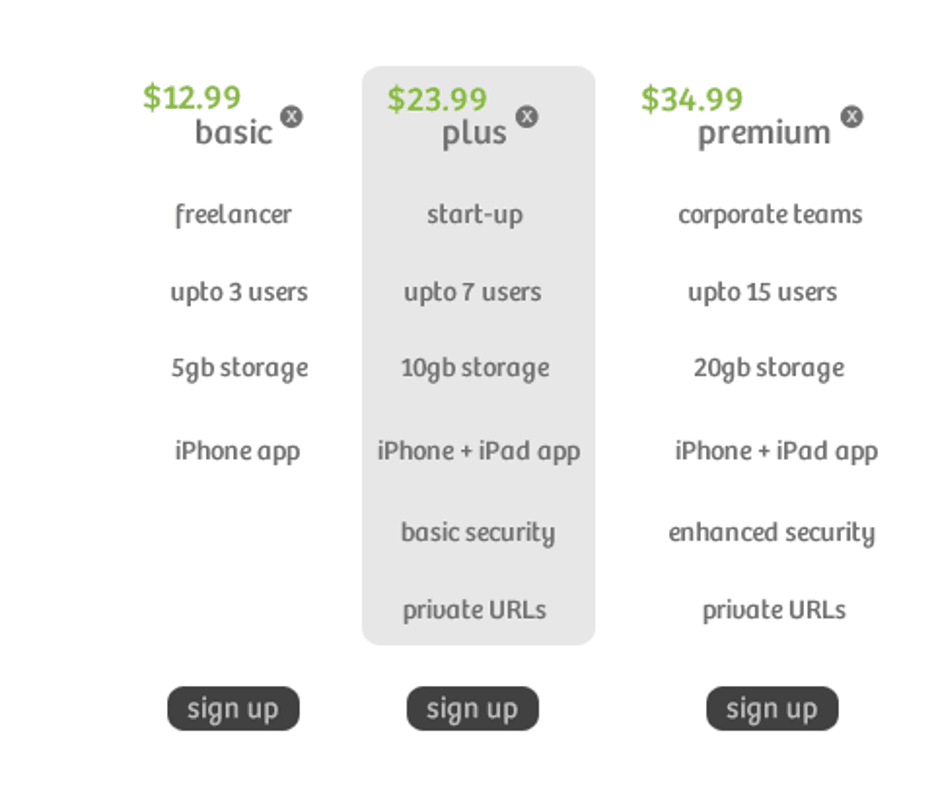Select the plus plan heading
The image size is (936, 790).
point(473,132)
